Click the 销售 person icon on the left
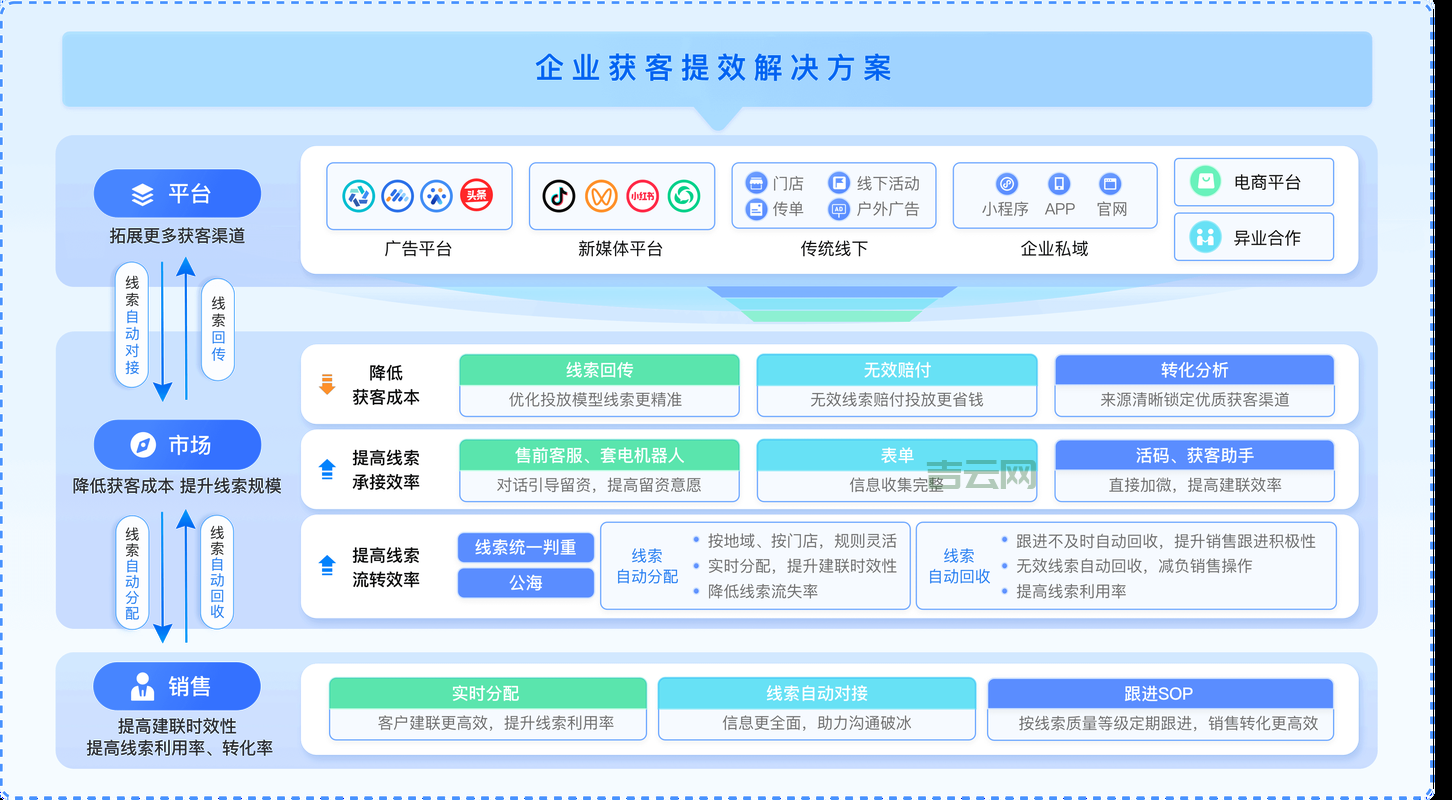The image size is (1452, 800). (144, 686)
